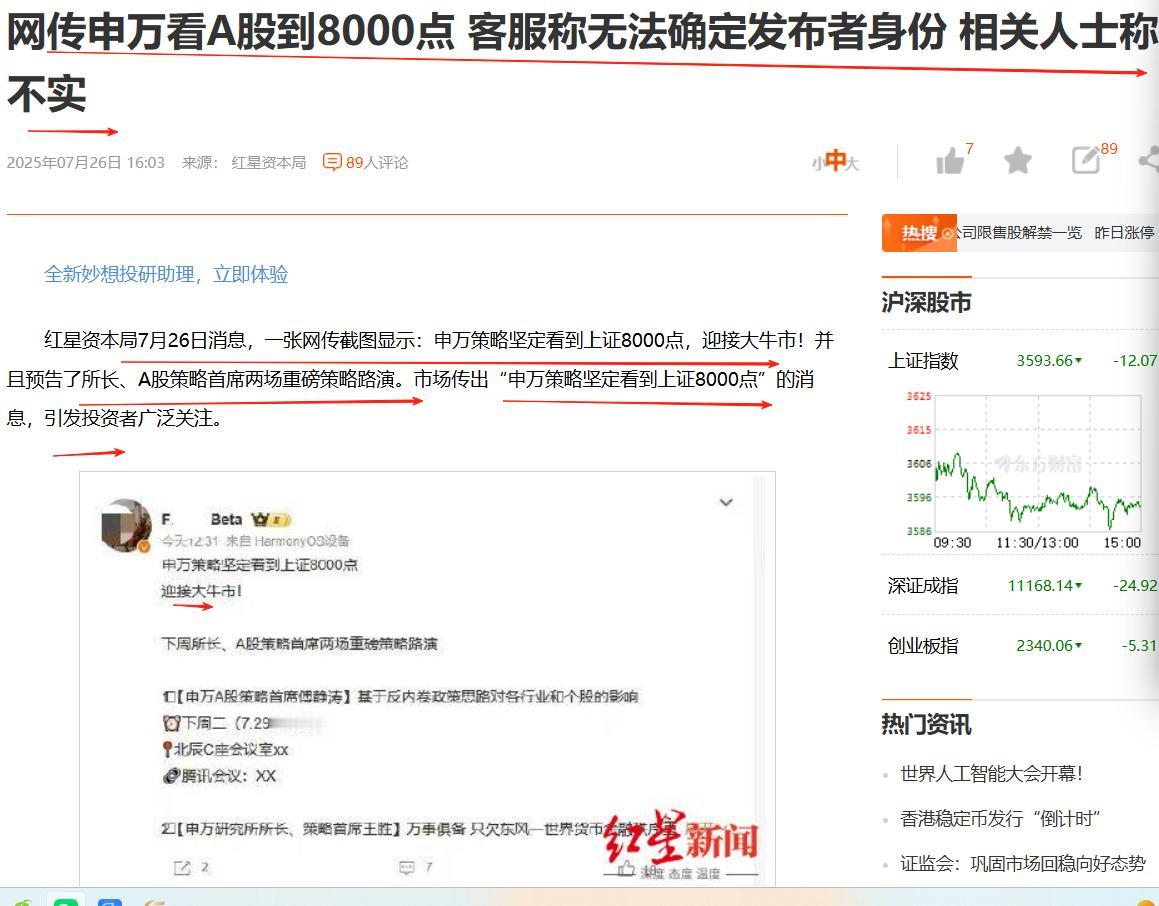Set font size to 大

[x=852, y=163]
